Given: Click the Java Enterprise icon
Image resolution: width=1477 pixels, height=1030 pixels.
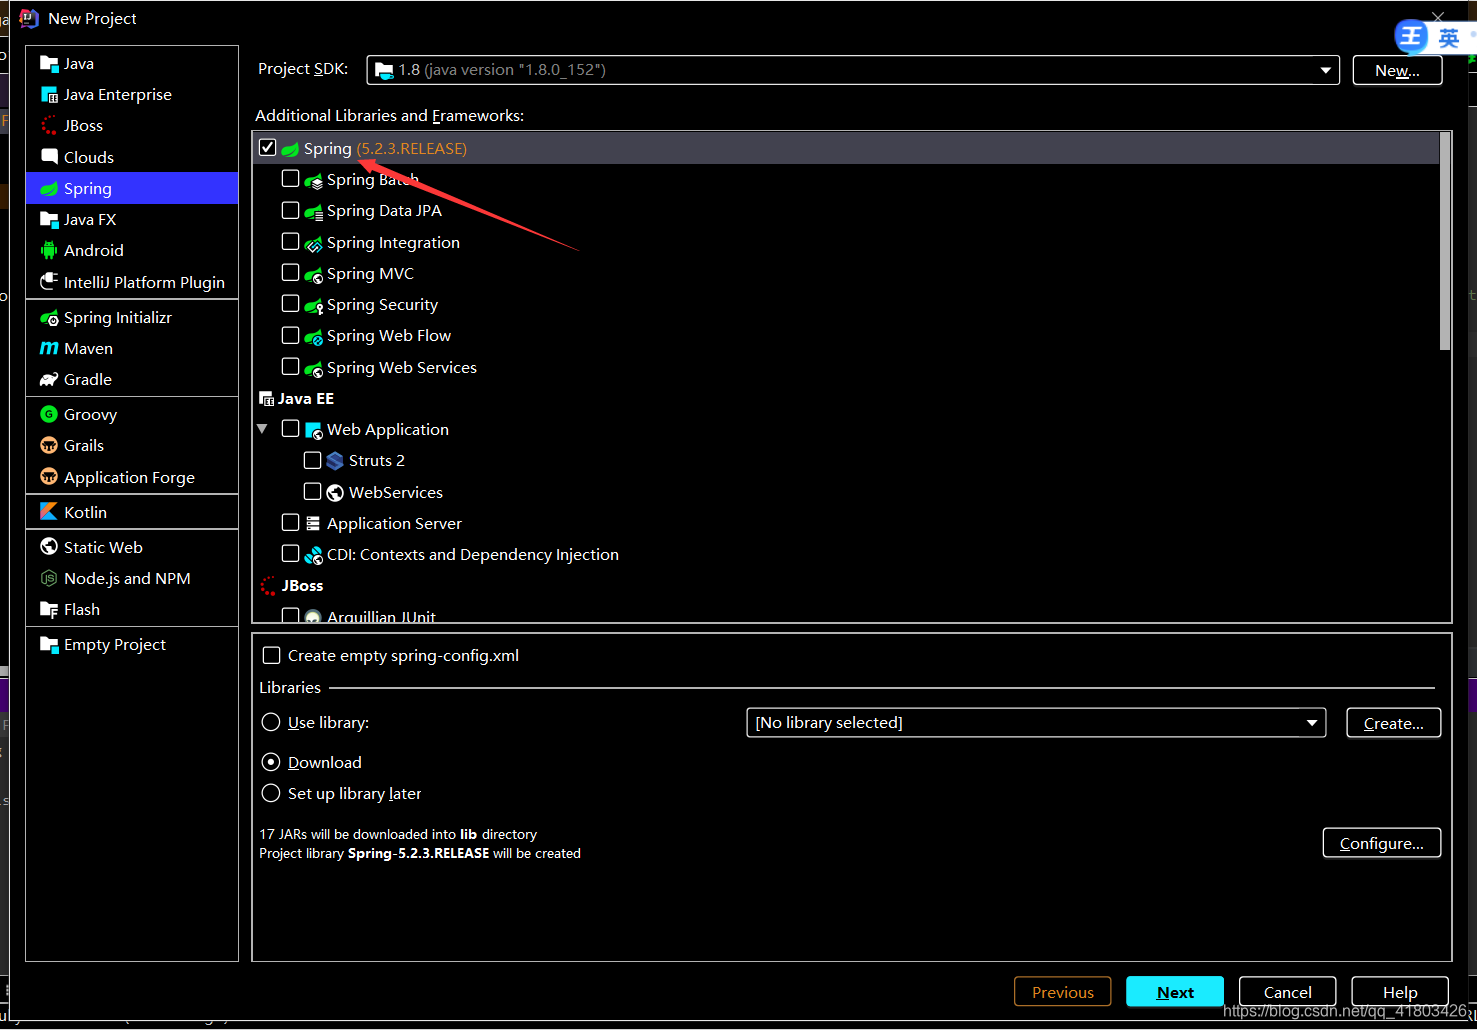Looking at the screenshot, I should tap(49, 95).
